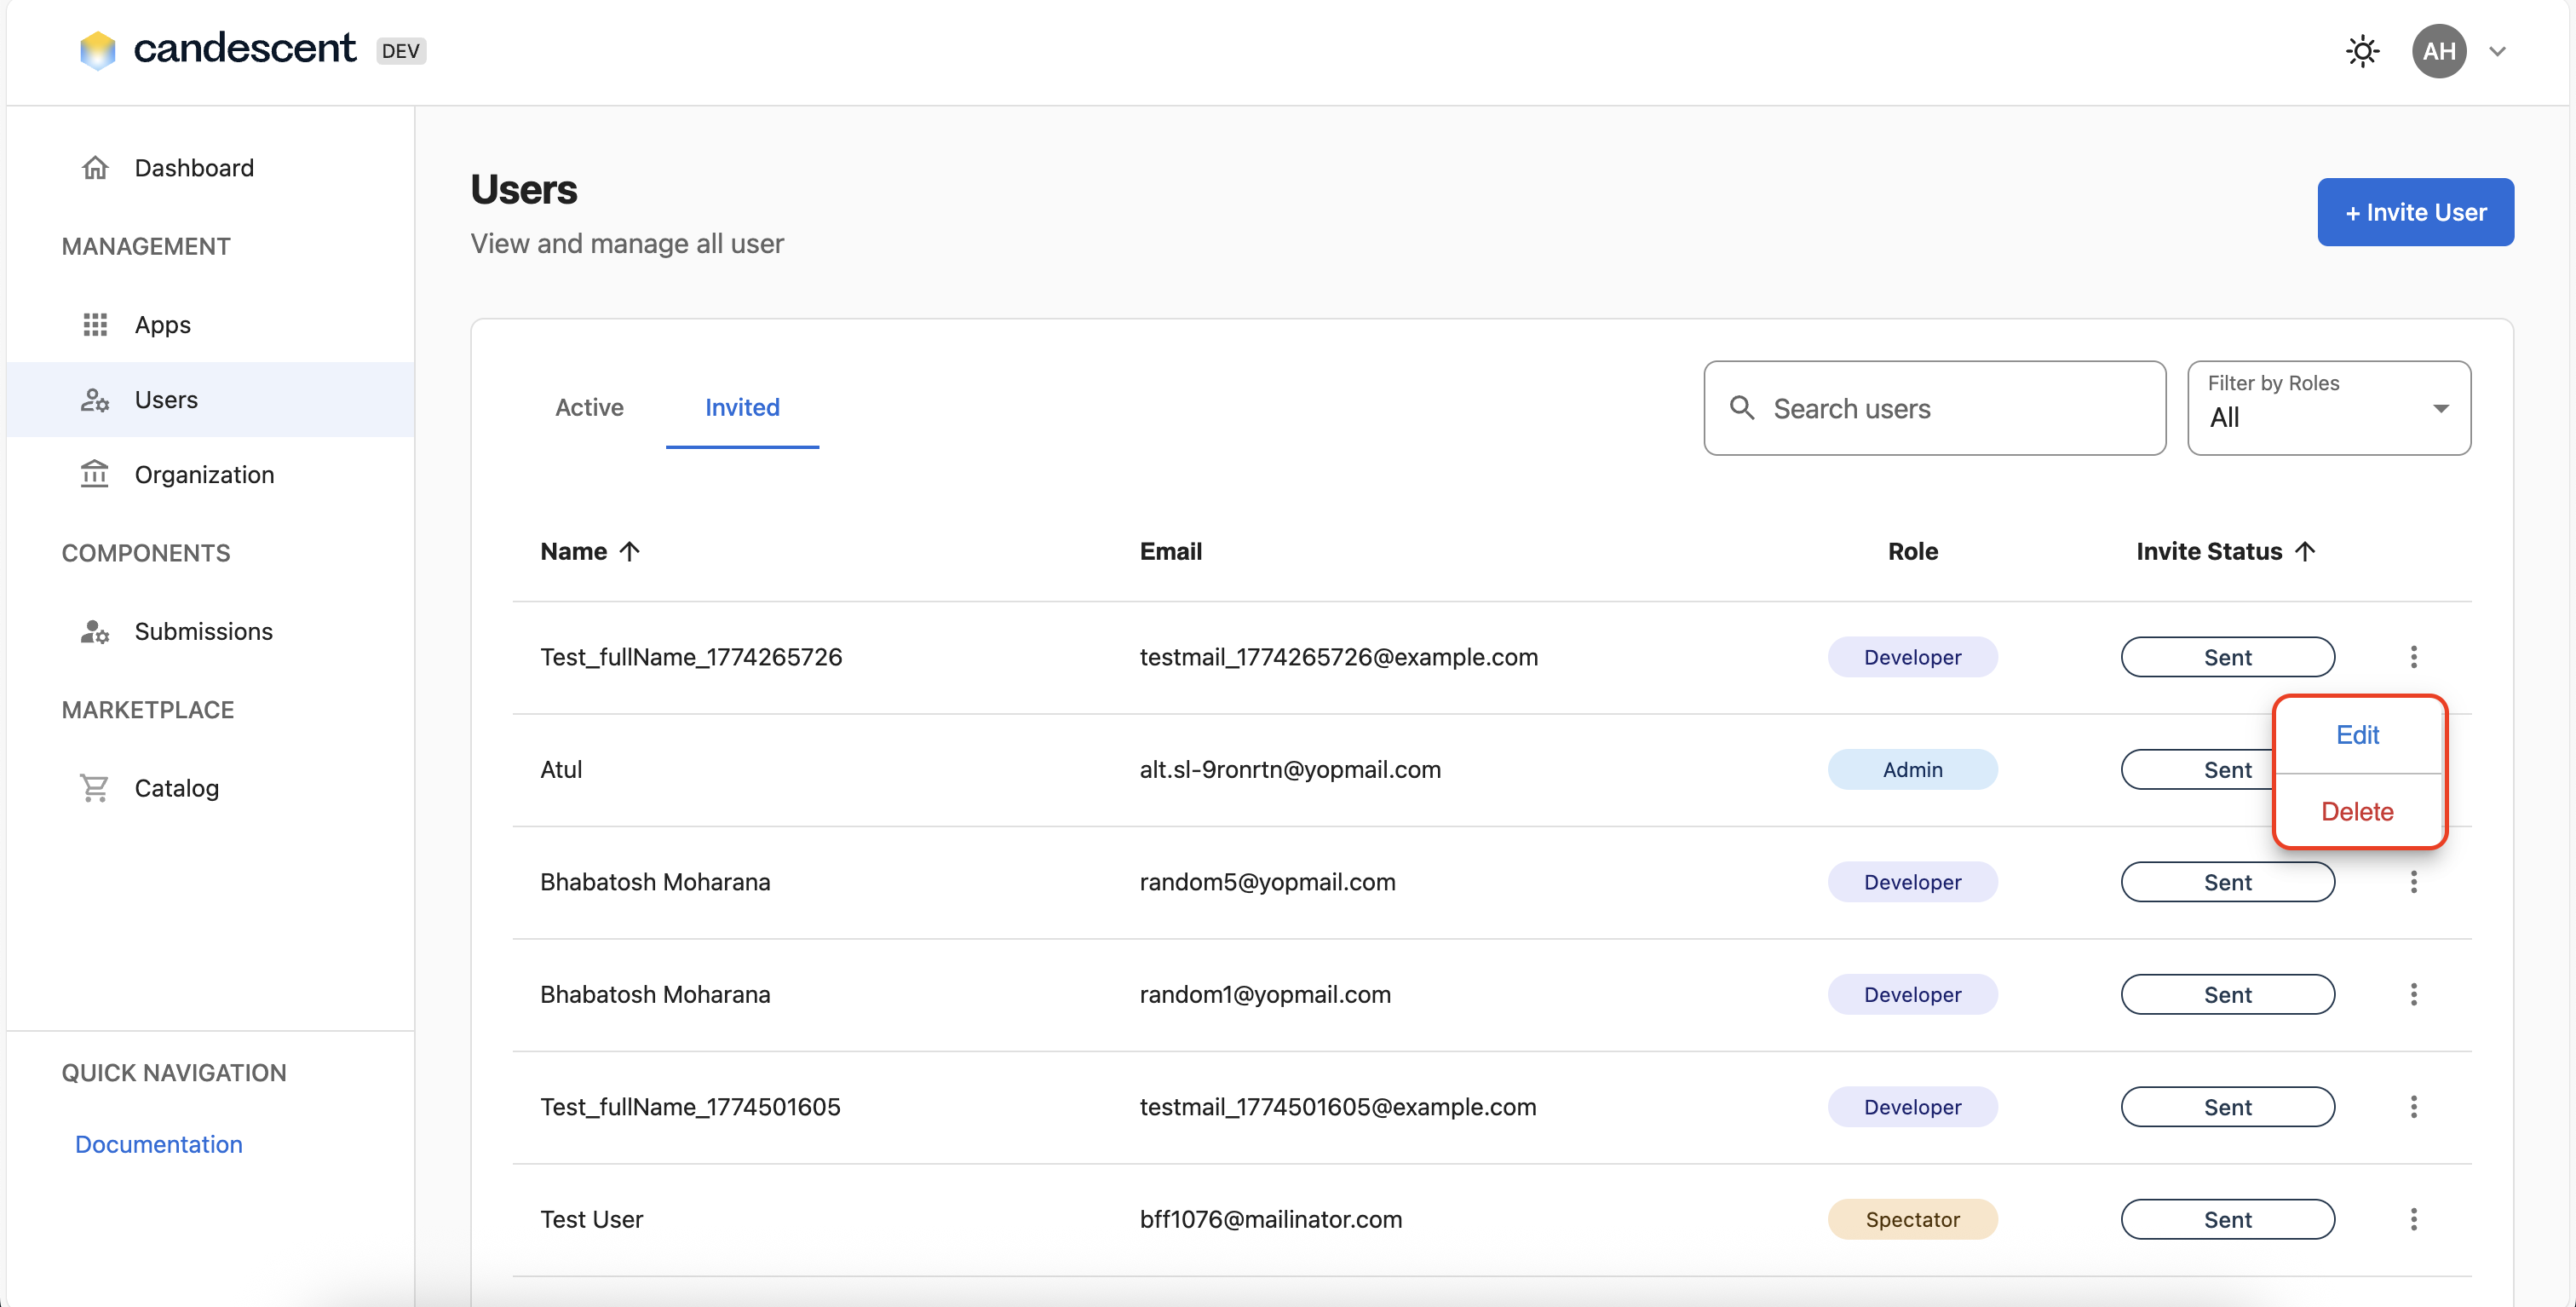Open the Documentation link

point(159,1144)
